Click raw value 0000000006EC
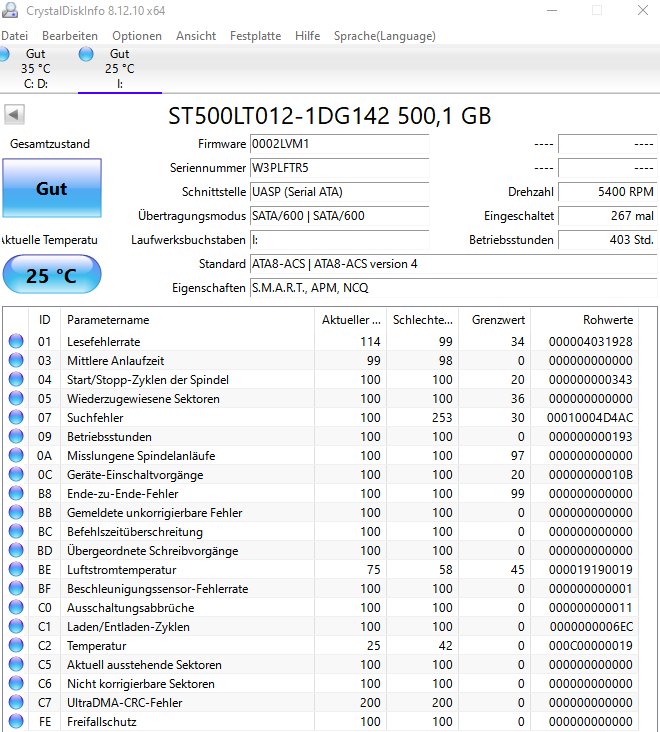The image size is (660, 732). point(591,627)
